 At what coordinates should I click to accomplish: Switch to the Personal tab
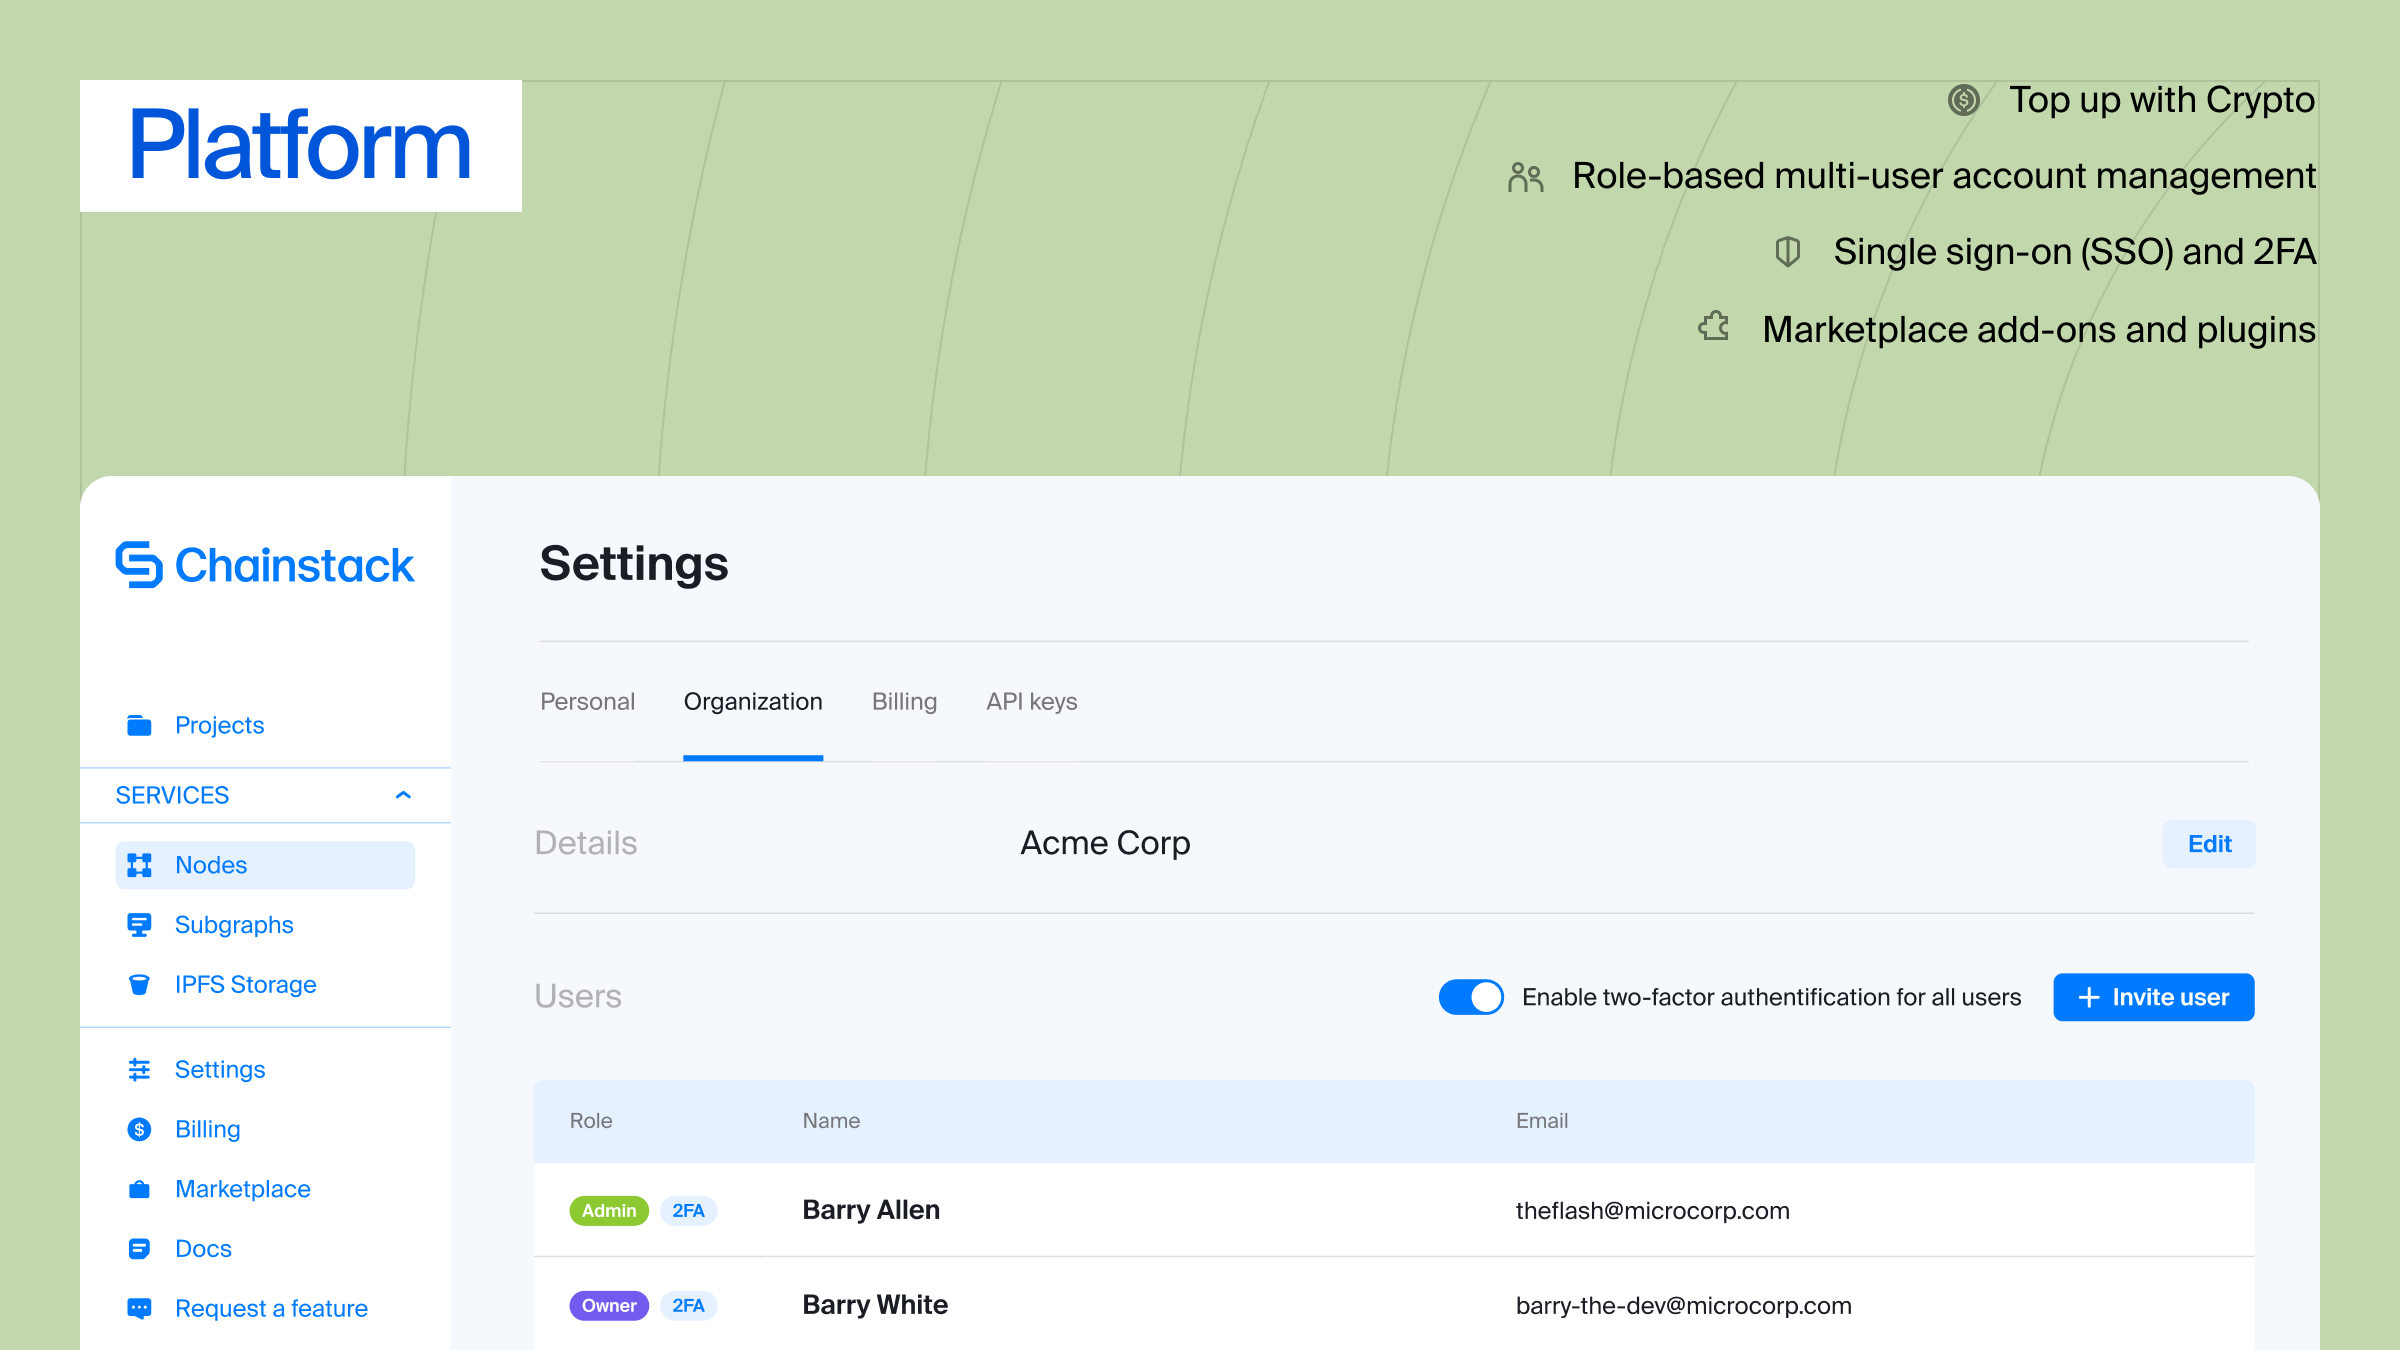click(x=587, y=702)
